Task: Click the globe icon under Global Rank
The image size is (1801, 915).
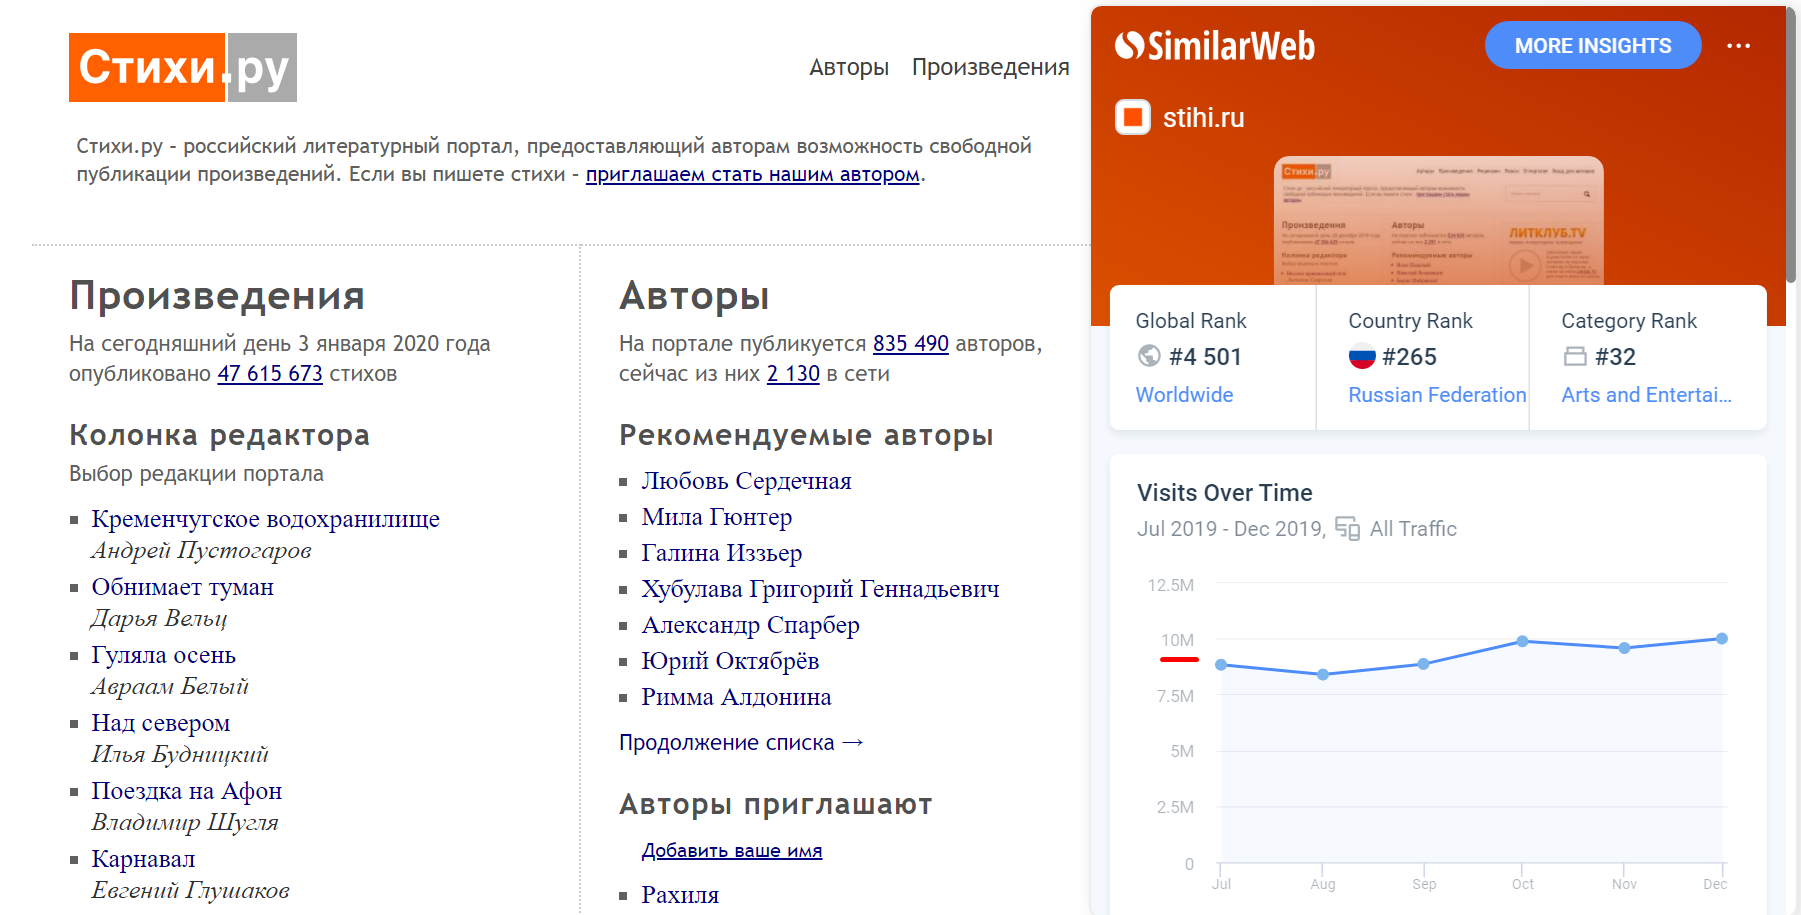Action: coord(1149,356)
